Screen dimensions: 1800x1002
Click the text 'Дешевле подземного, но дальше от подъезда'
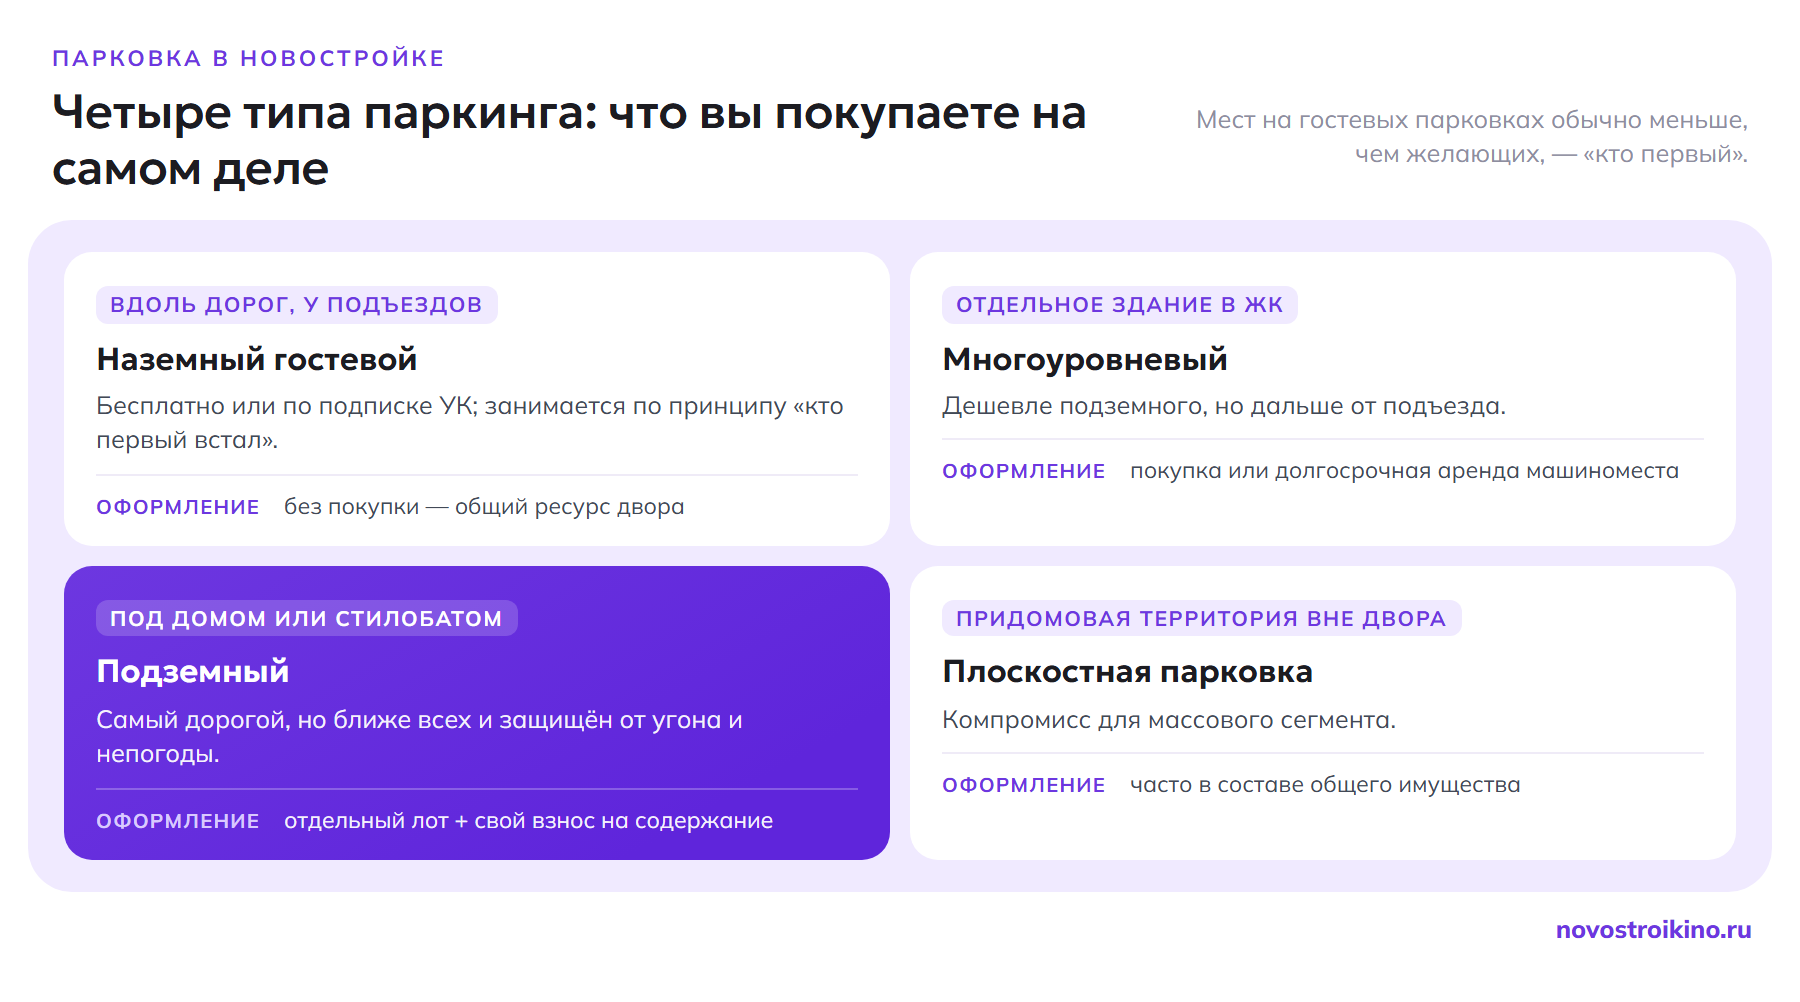click(1224, 406)
